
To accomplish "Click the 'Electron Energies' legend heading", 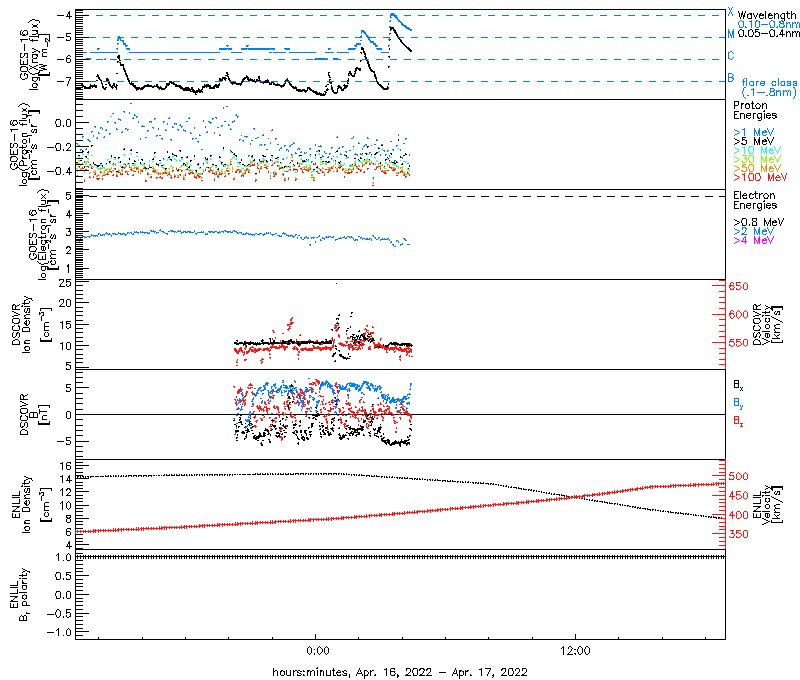I will [755, 200].
